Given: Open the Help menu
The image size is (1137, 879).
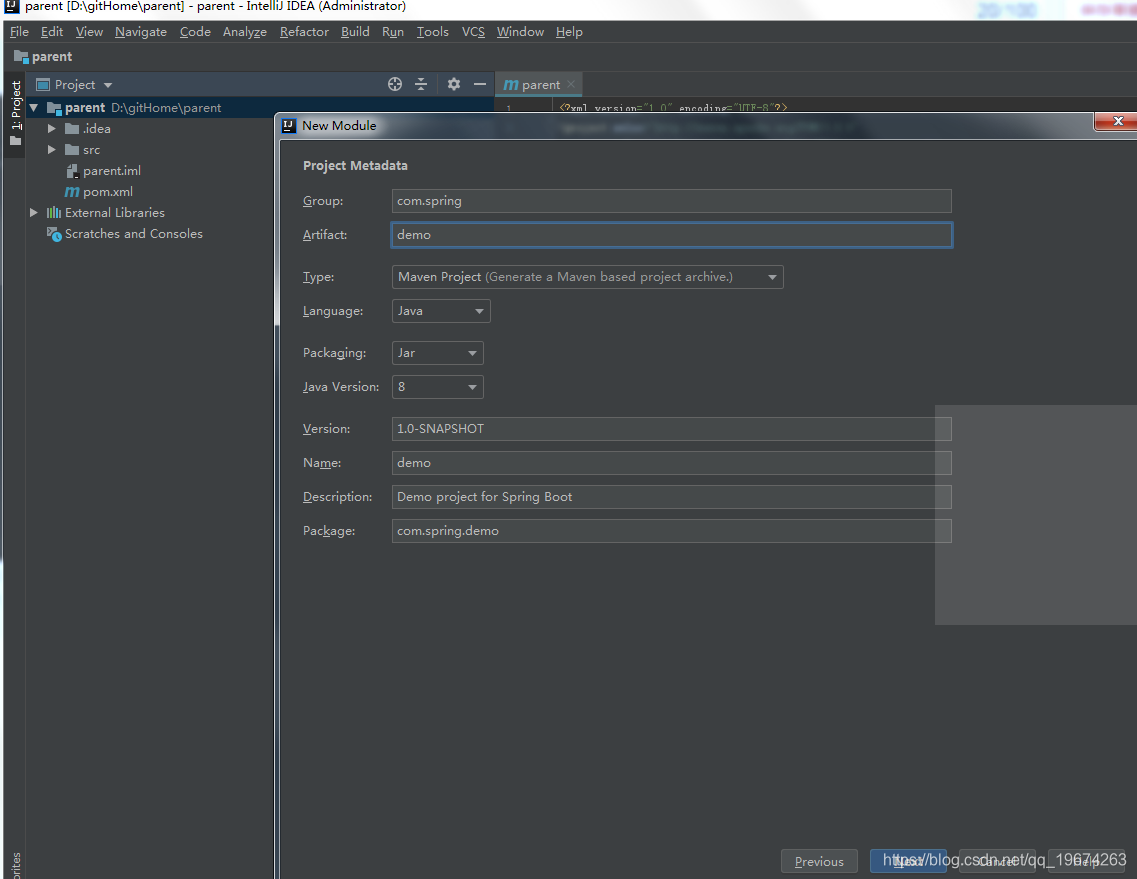Looking at the screenshot, I should tap(569, 32).
